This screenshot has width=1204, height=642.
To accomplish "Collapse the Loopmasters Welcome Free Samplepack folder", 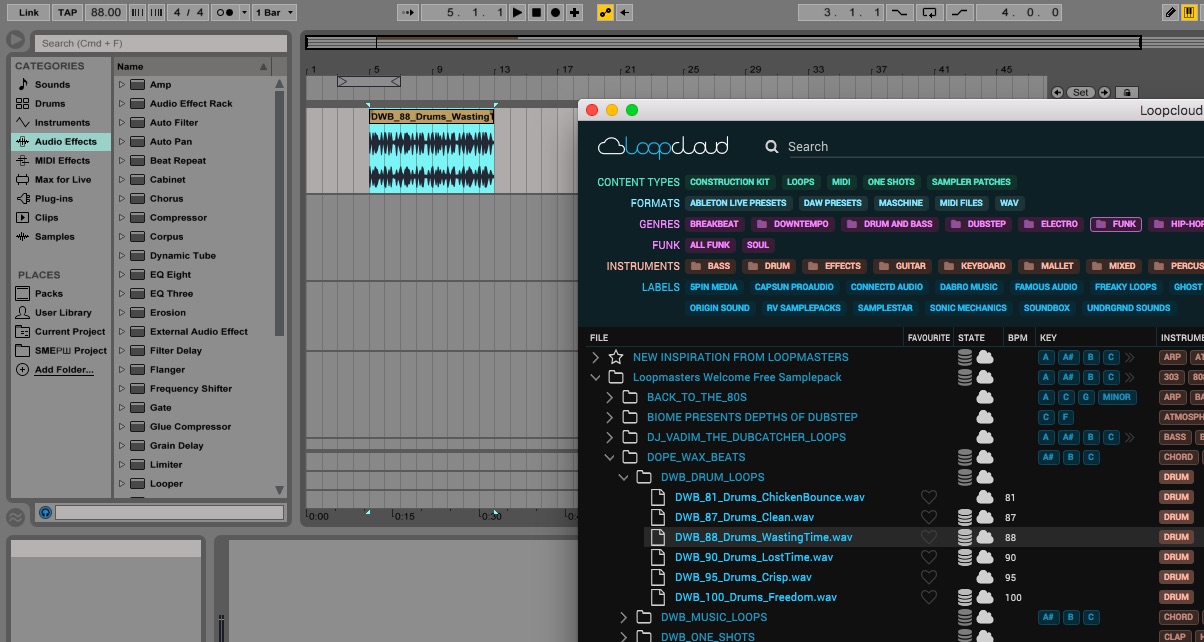I will [x=596, y=377].
